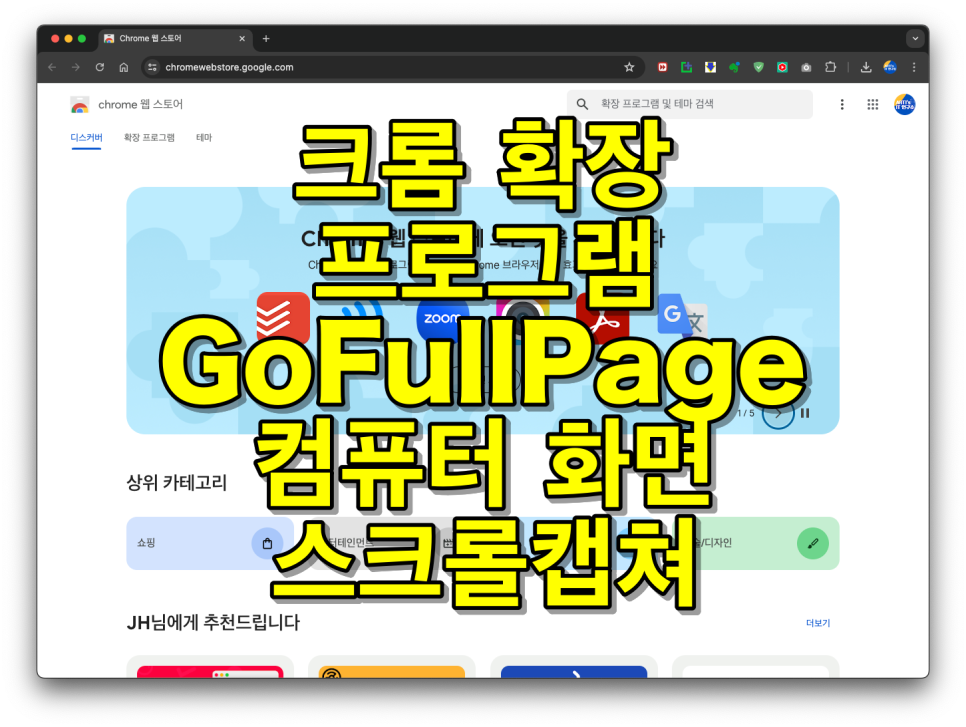The width and height of the screenshot is (966, 727).
Task: Open the browser Downloads tray icon
Action: coord(866,67)
